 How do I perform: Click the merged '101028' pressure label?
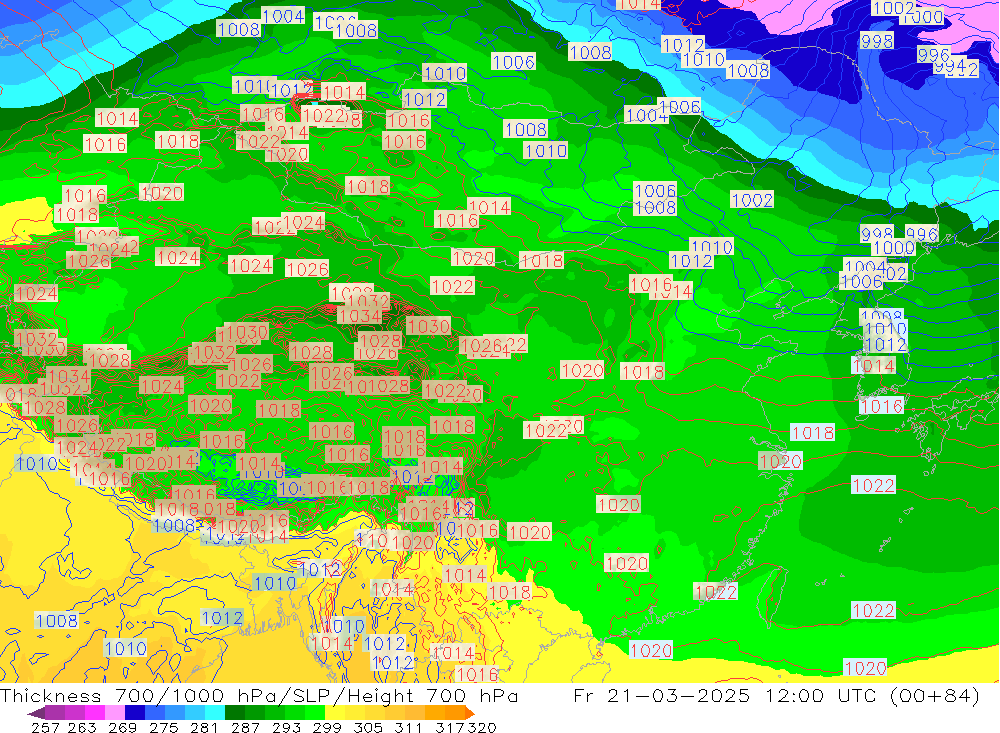(379, 386)
